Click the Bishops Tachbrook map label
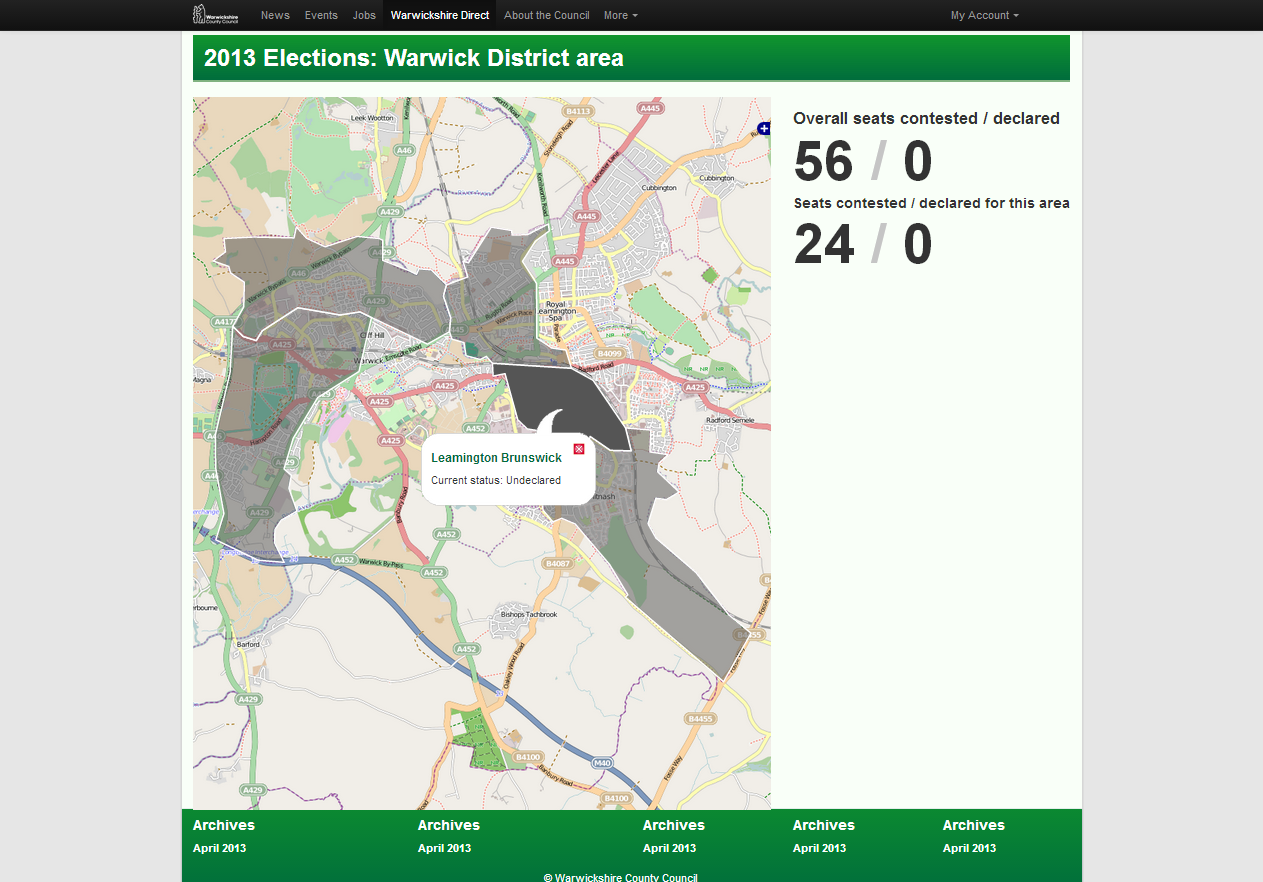 530,613
